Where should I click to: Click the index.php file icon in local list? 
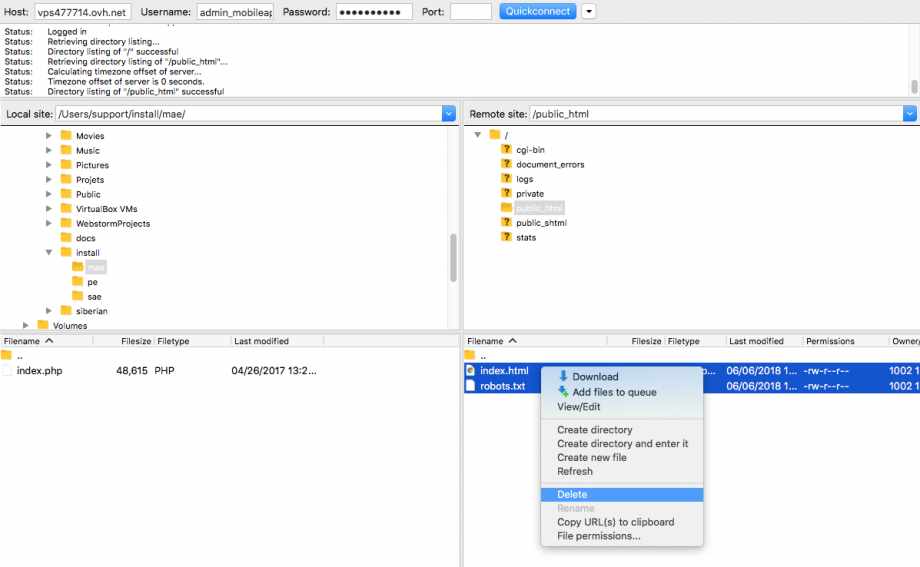(8, 370)
